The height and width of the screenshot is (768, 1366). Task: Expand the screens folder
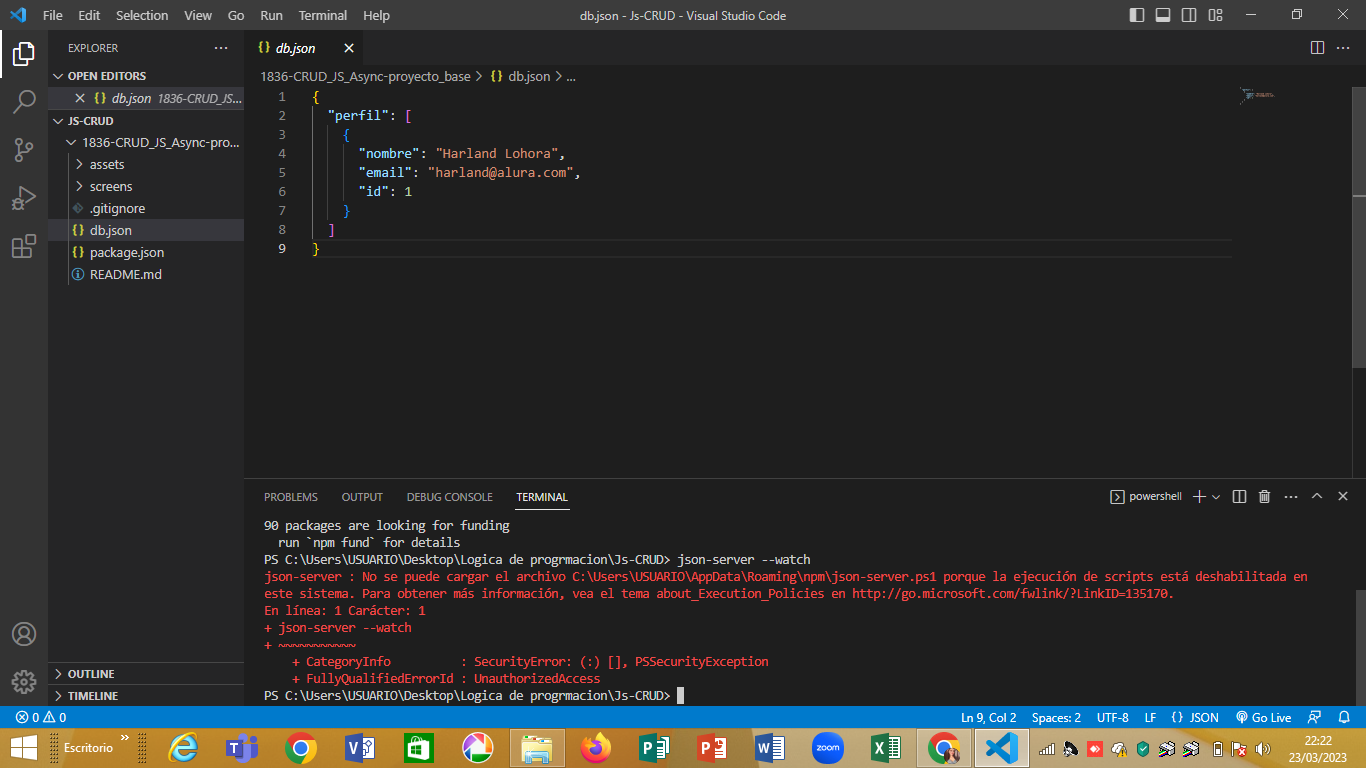click(146, 186)
